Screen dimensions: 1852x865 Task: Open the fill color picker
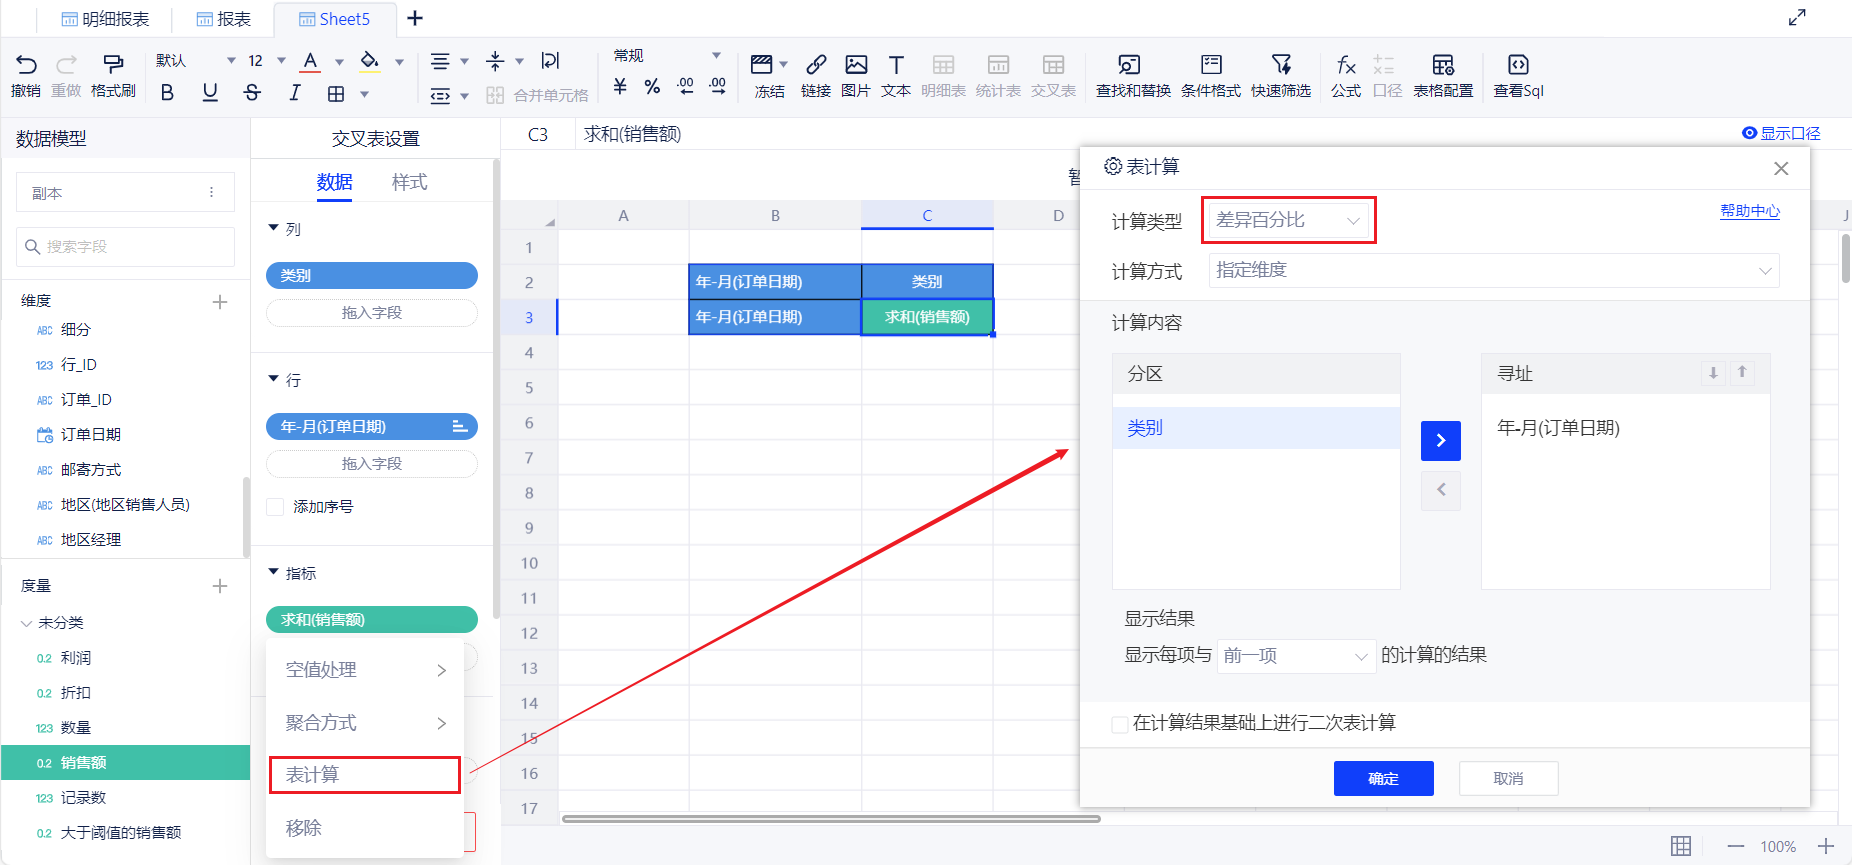(370, 62)
